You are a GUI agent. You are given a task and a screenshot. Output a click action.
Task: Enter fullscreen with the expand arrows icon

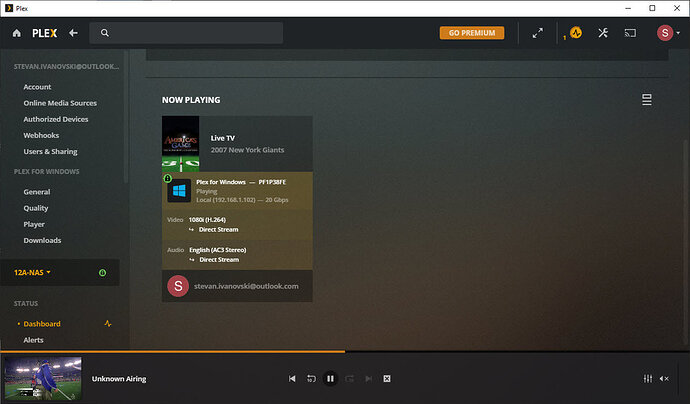[x=537, y=33]
